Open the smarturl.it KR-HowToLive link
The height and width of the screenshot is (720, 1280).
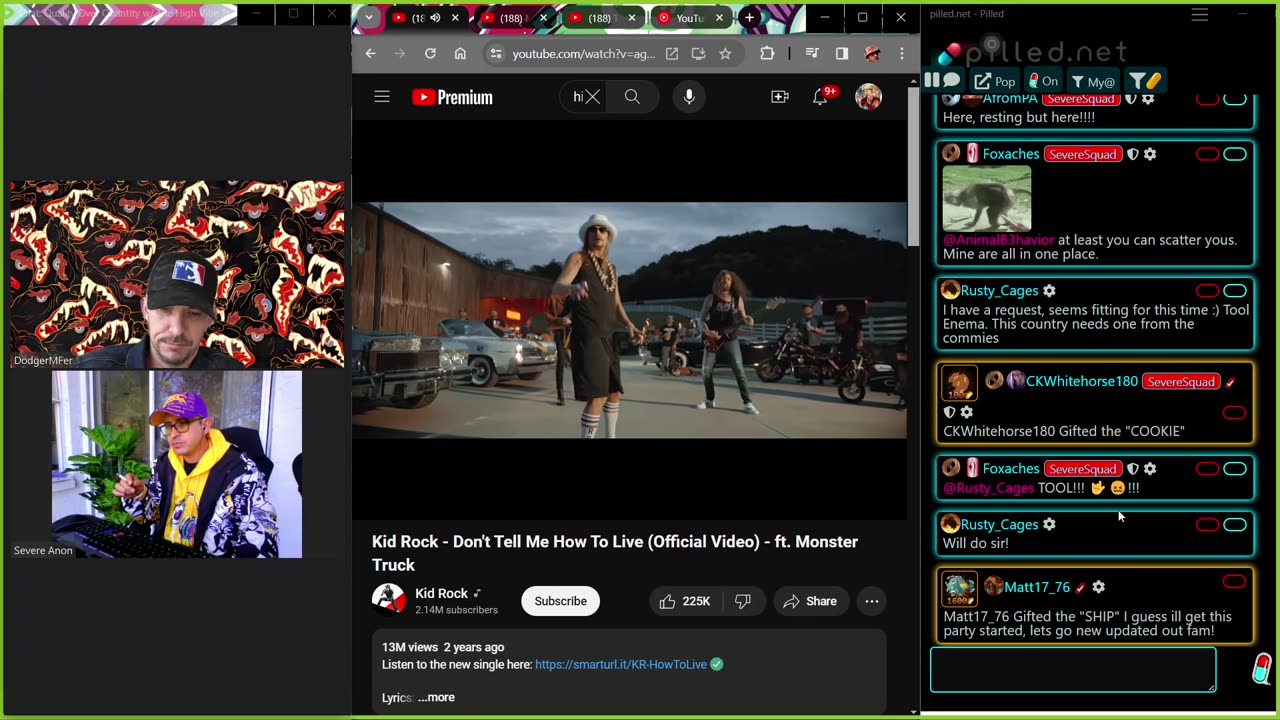click(621, 665)
